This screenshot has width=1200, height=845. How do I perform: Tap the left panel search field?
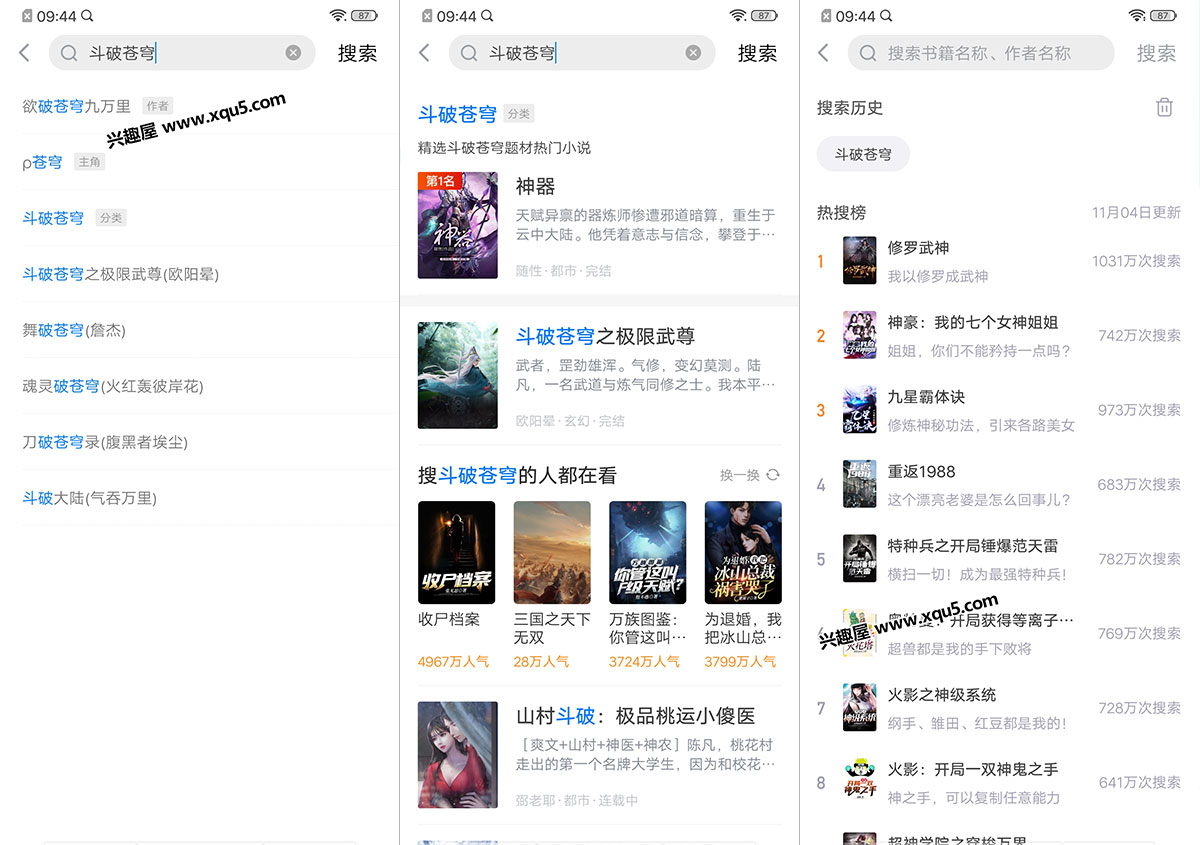182,53
